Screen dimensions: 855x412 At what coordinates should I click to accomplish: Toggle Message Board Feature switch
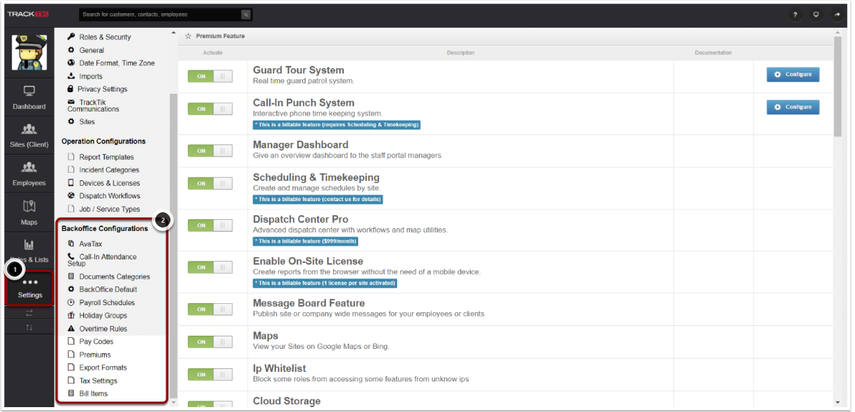(210, 310)
